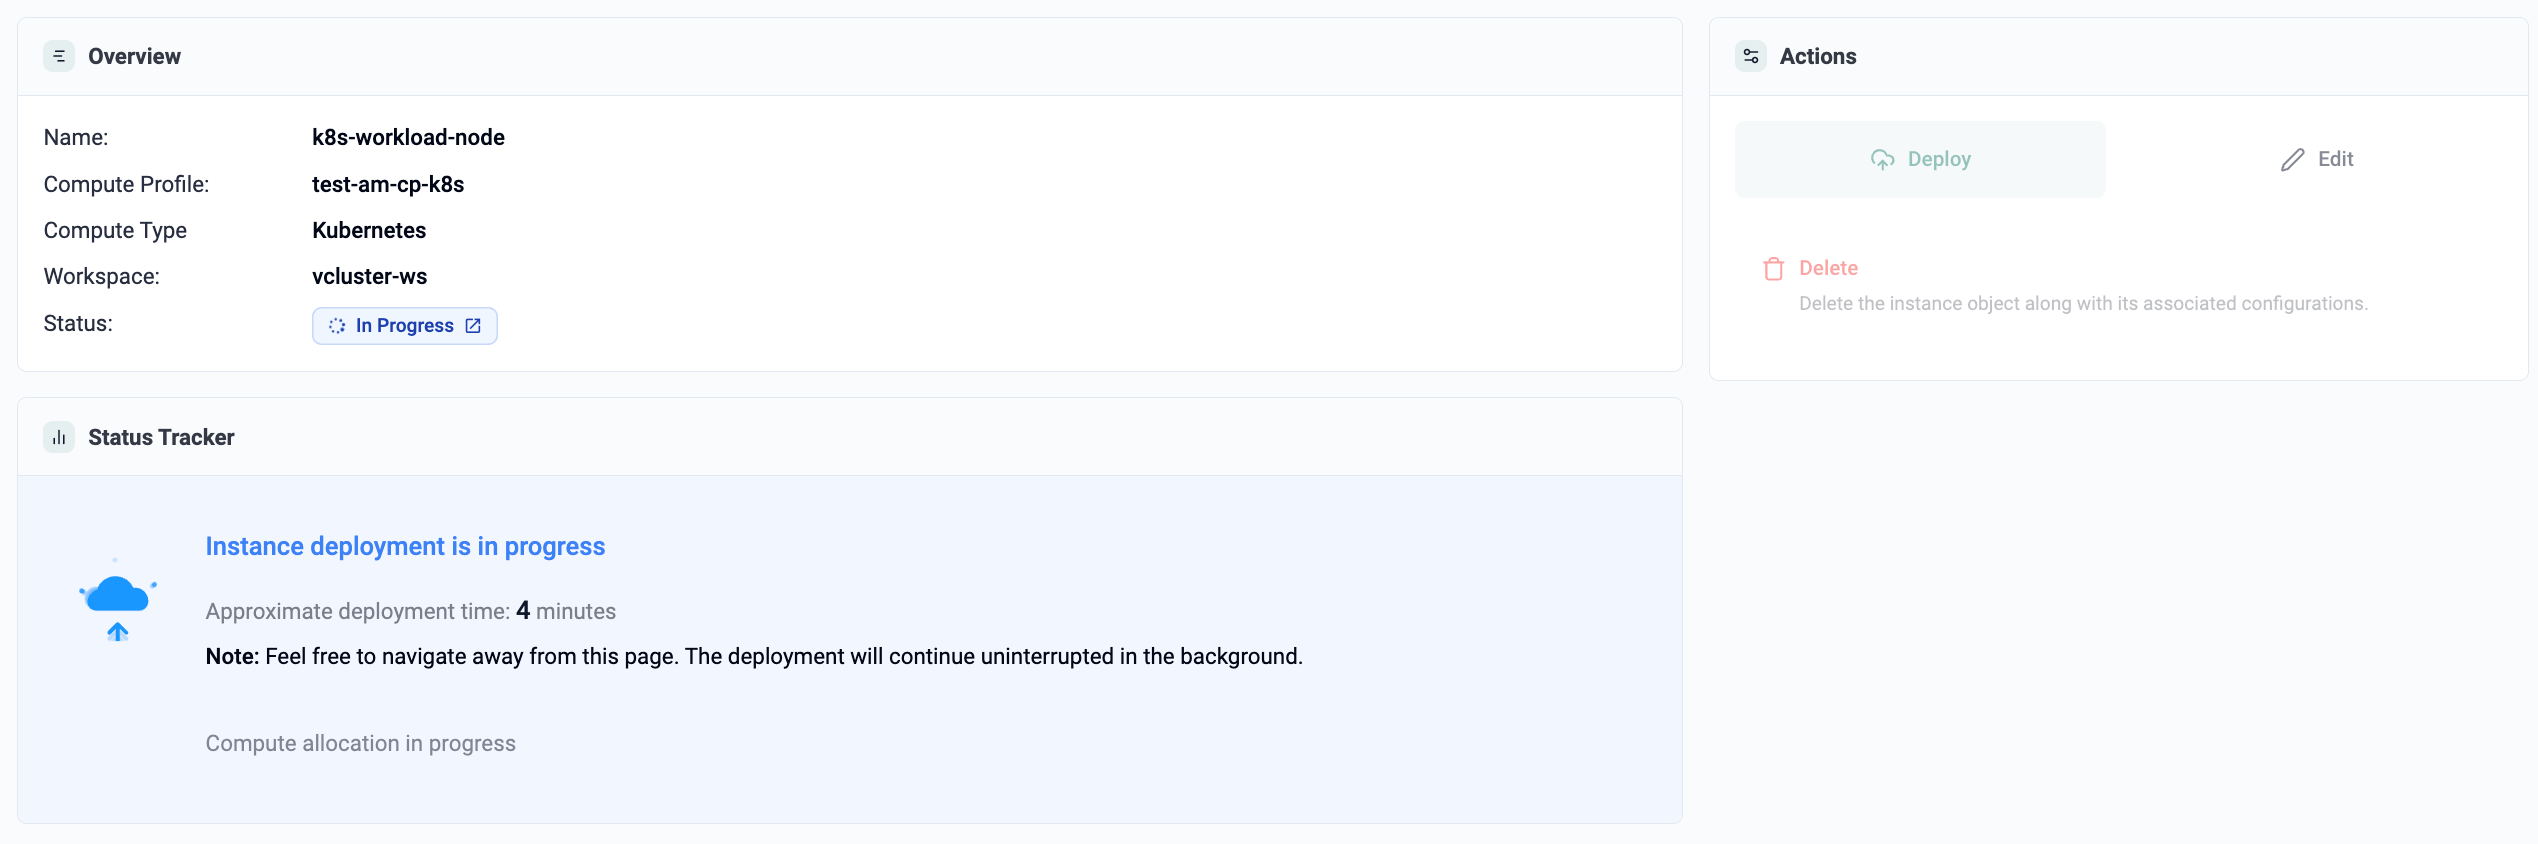Select the k8s-workload-node name value
The width and height of the screenshot is (2538, 844).
408,137
